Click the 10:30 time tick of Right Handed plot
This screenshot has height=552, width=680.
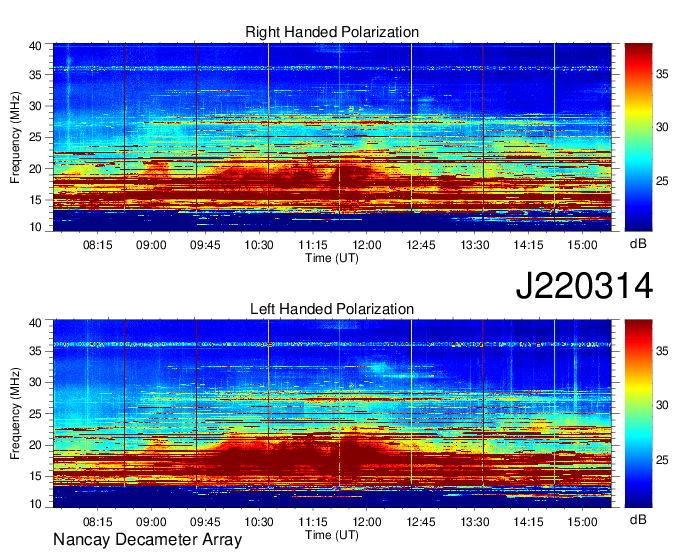(259, 245)
